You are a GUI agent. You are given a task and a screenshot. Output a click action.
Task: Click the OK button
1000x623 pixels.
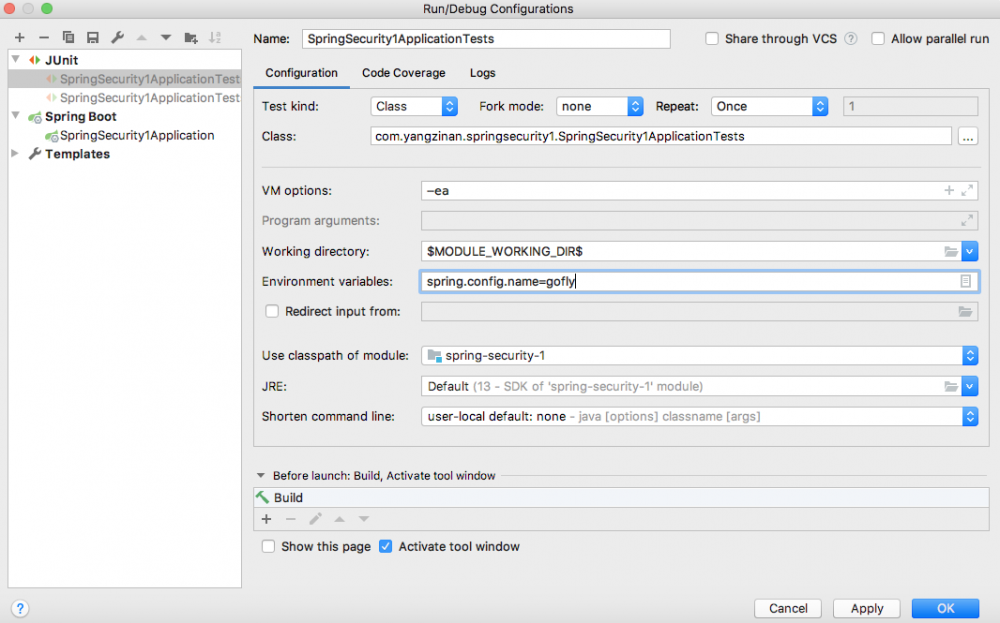pyautogui.click(x=944, y=608)
